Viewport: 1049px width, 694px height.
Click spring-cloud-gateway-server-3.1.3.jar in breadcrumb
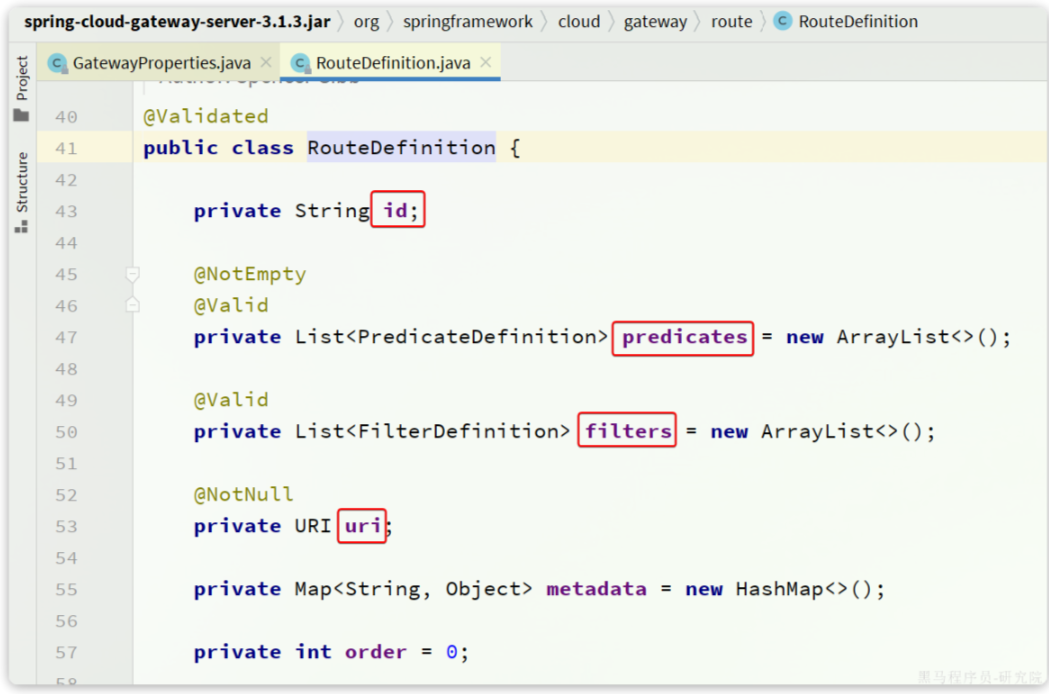[x=177, y=21]
